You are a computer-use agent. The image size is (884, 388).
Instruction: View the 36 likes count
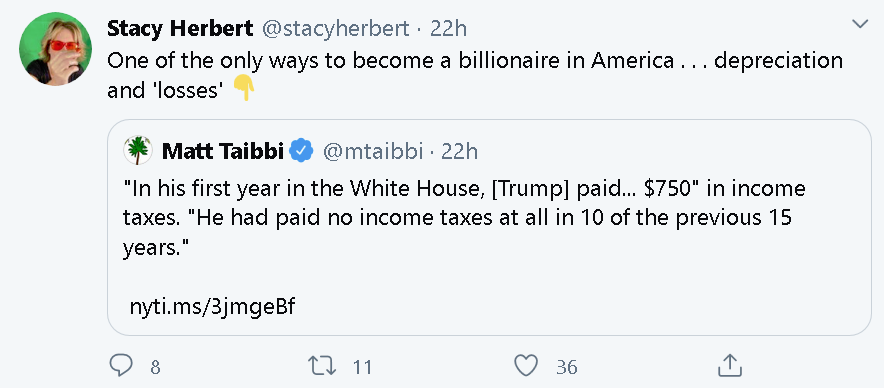pyautogui.click(x=567, y=367)
